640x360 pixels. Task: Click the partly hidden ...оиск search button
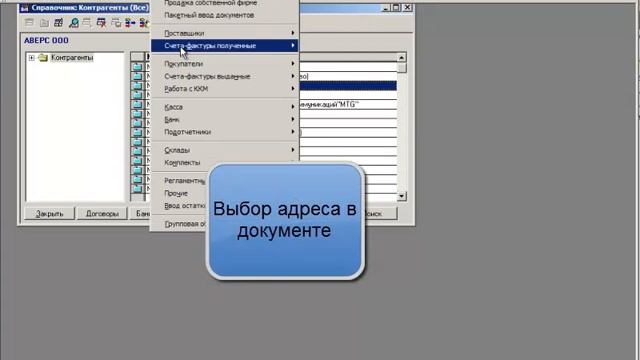[x=380, y=213]
